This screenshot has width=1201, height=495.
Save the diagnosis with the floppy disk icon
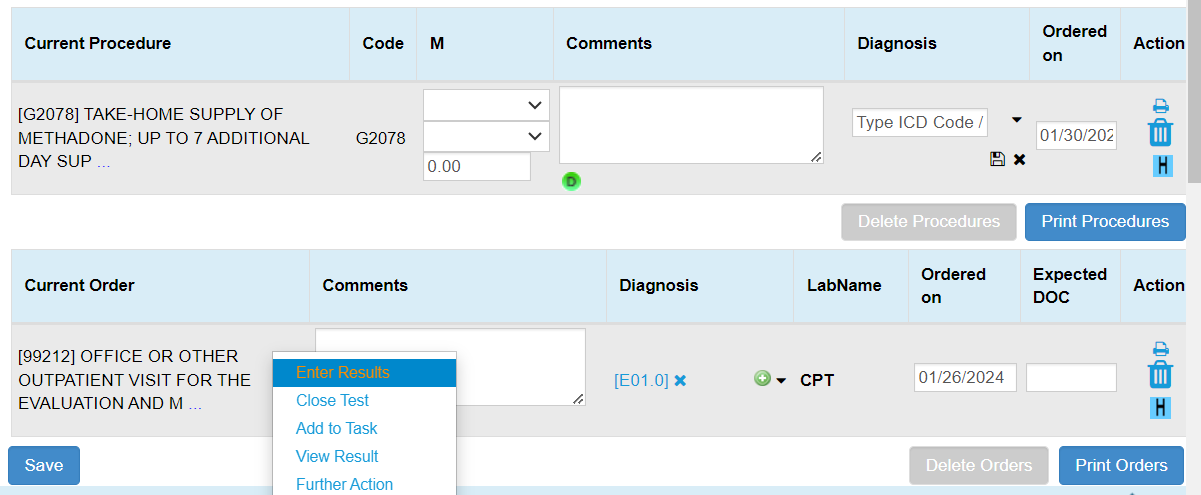[997, 159]
